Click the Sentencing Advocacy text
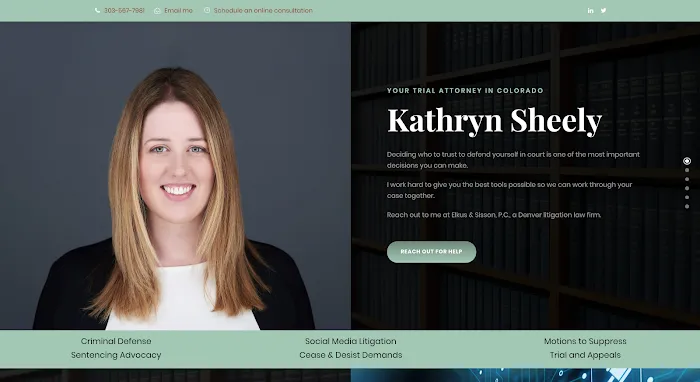The height and width of the screenshot is (382, 700). coord(116,355)
